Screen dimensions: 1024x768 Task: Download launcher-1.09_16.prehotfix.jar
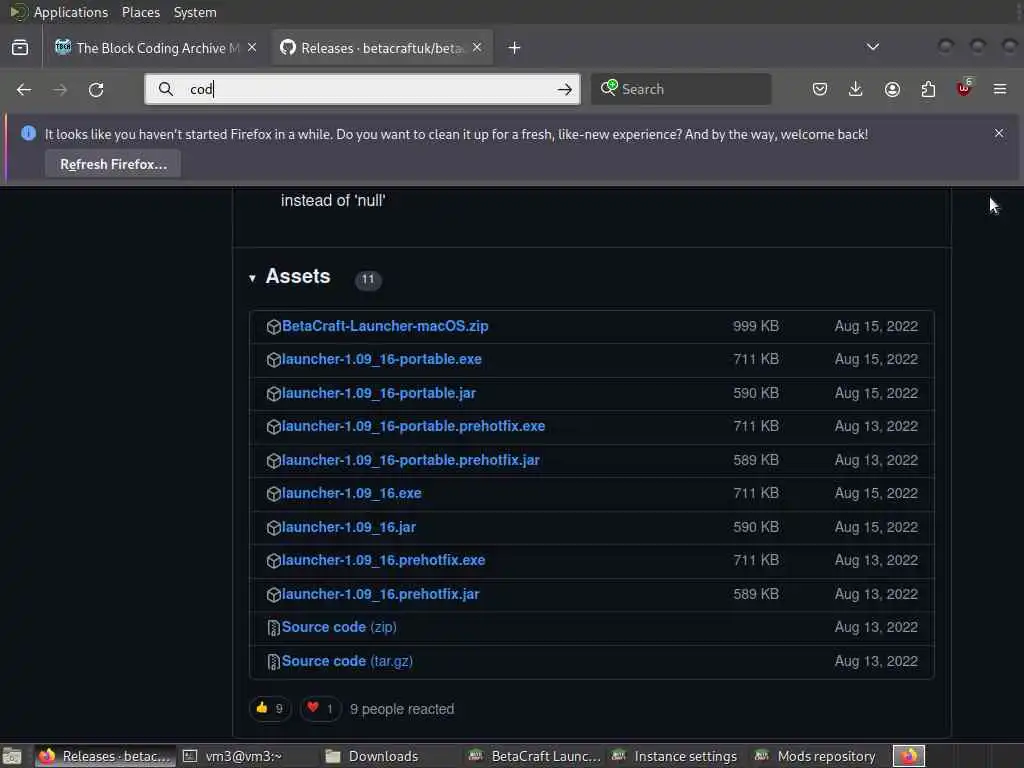pos(380,594)
